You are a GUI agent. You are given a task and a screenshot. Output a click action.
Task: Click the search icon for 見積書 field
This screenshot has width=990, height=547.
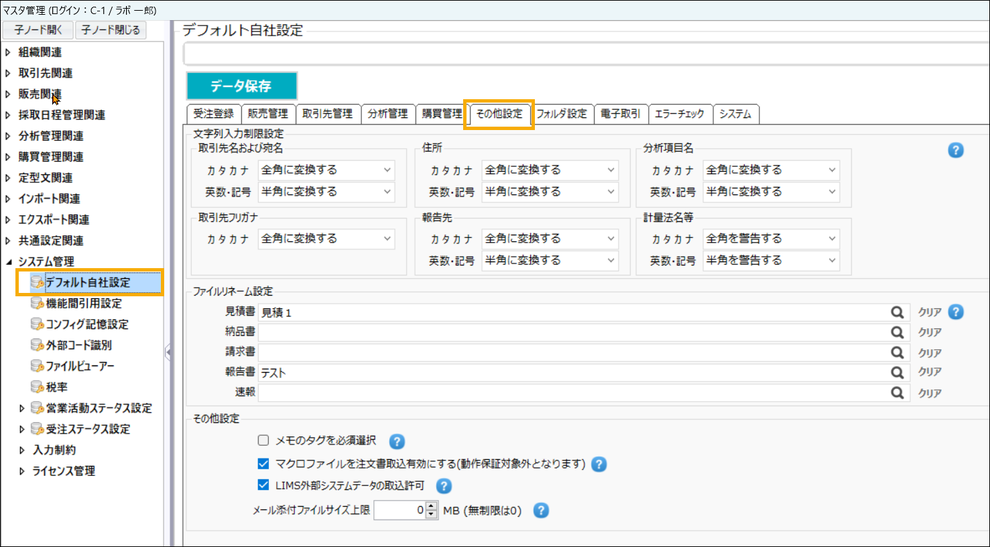(897, 312)
